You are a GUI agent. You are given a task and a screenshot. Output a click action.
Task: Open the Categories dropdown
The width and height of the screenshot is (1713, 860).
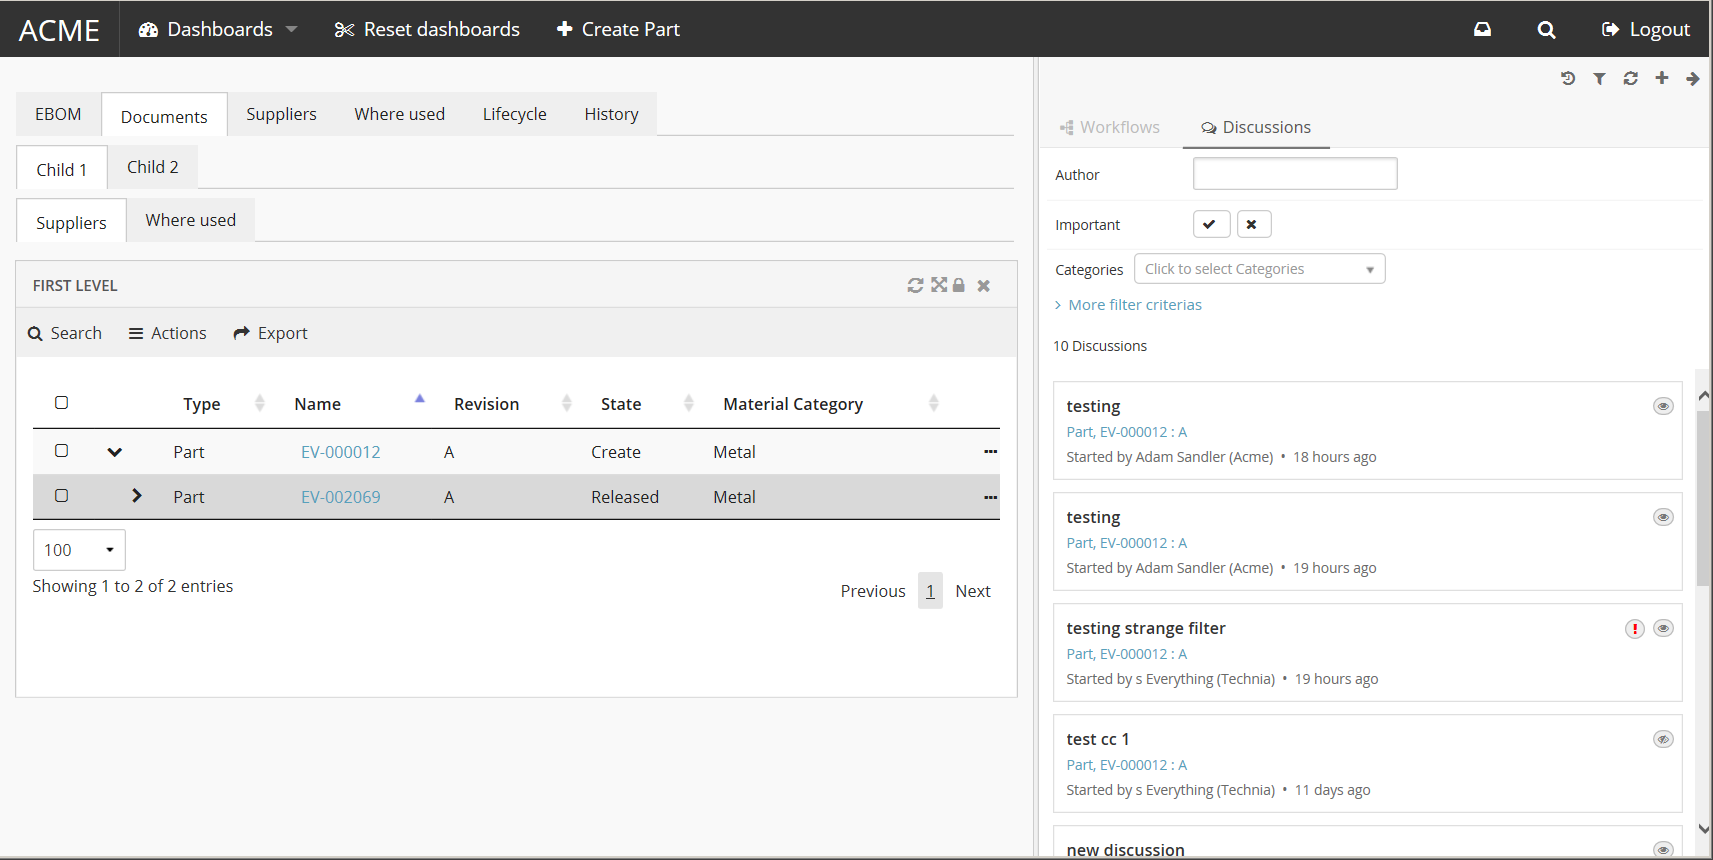[1259, 269]
